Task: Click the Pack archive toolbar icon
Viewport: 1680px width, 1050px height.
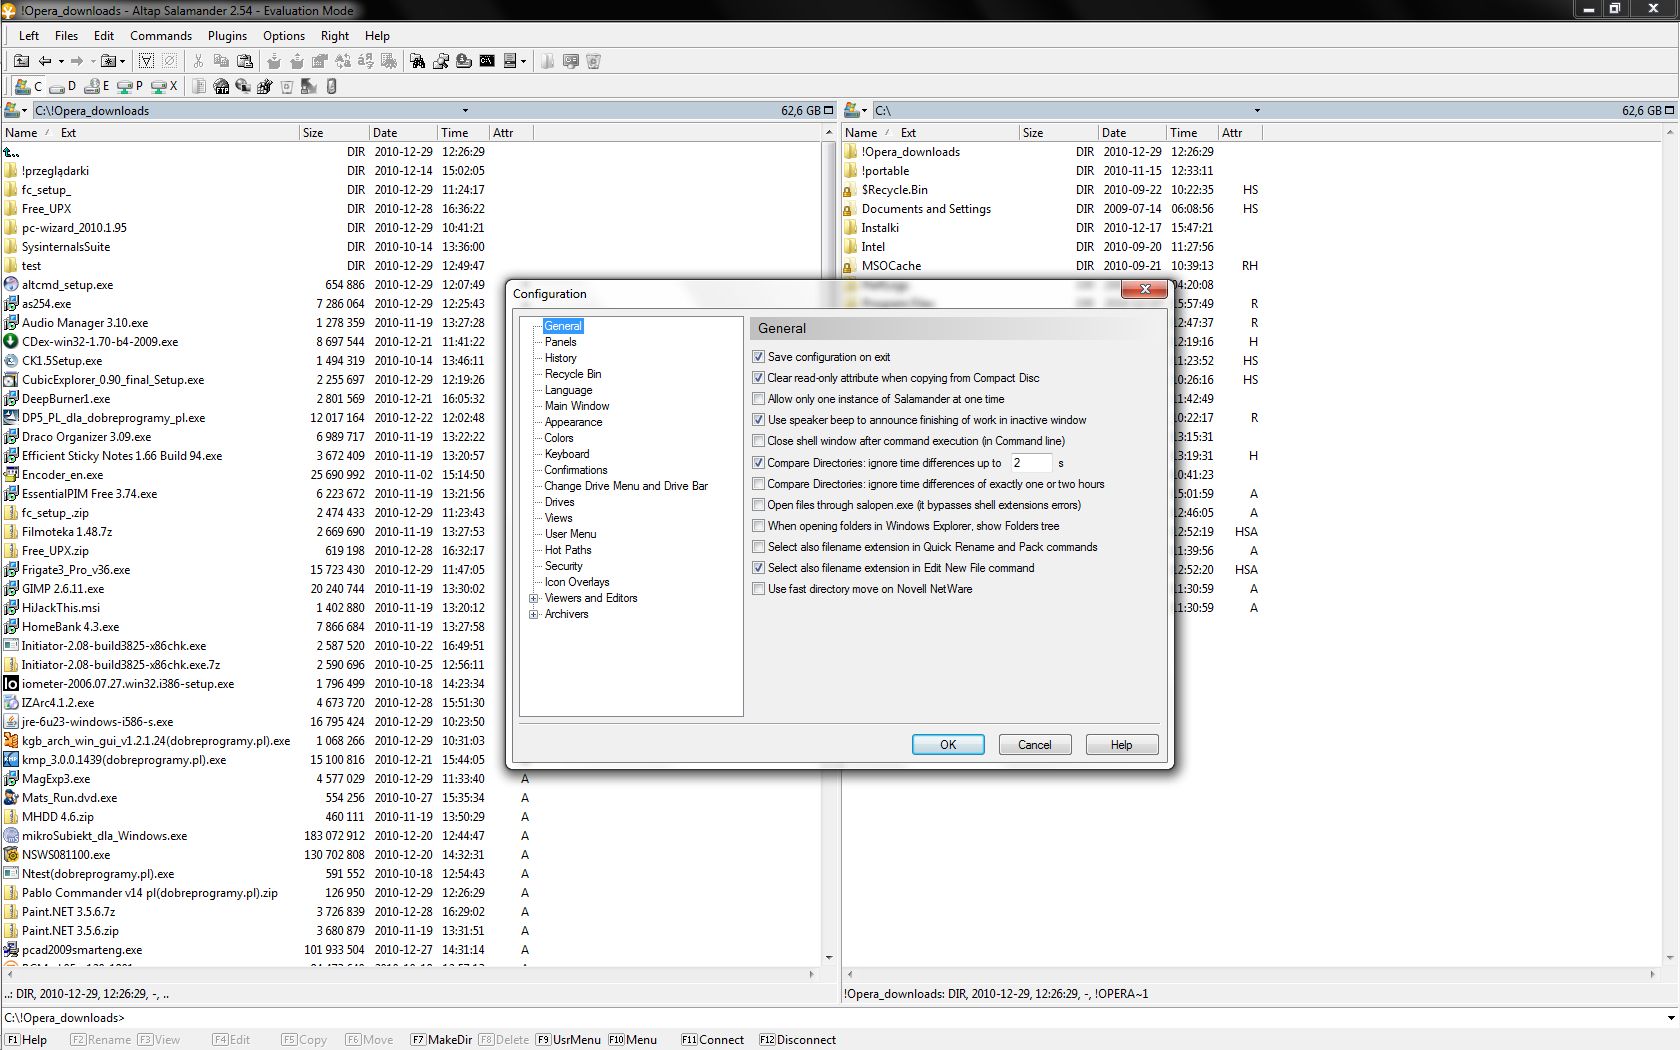Action: click(x=273, y=61)
